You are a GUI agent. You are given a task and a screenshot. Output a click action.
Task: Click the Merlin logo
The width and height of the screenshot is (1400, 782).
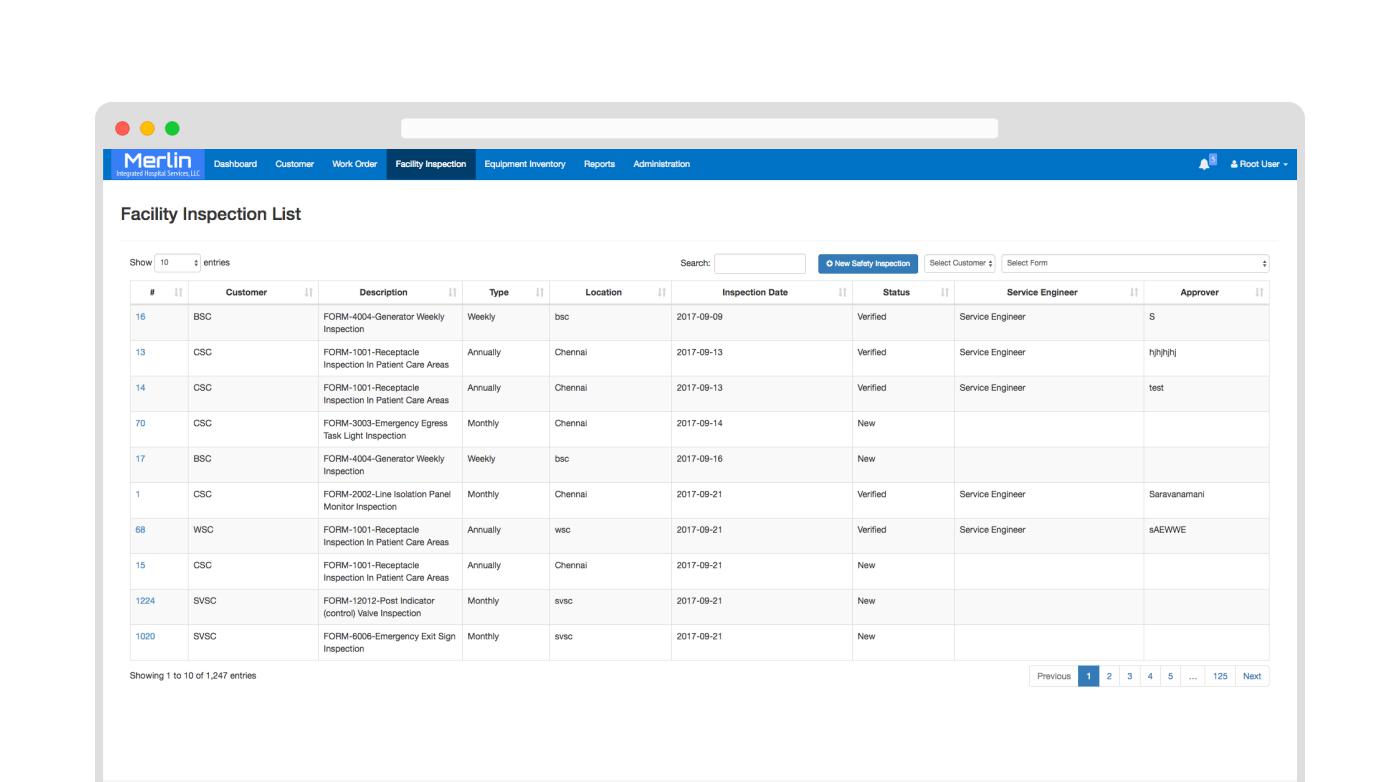(x=155, y=164)
